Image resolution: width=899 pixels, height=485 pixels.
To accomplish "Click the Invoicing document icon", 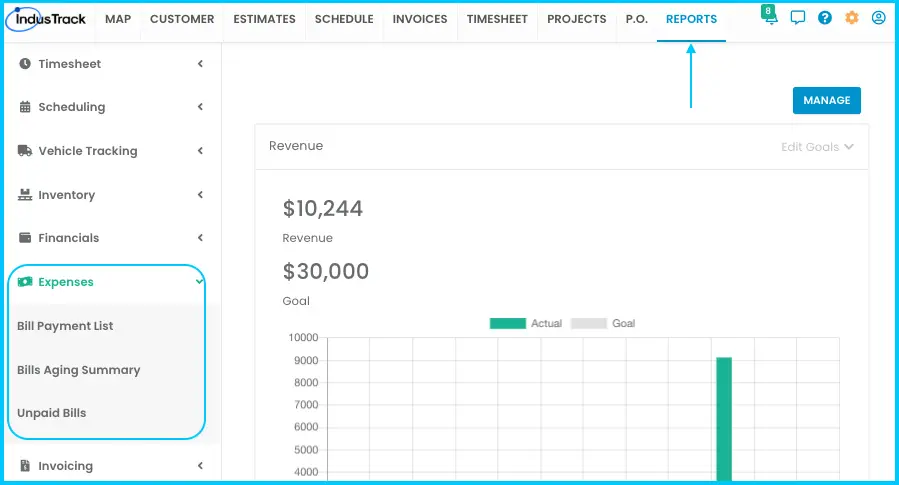I will point(25,466).
